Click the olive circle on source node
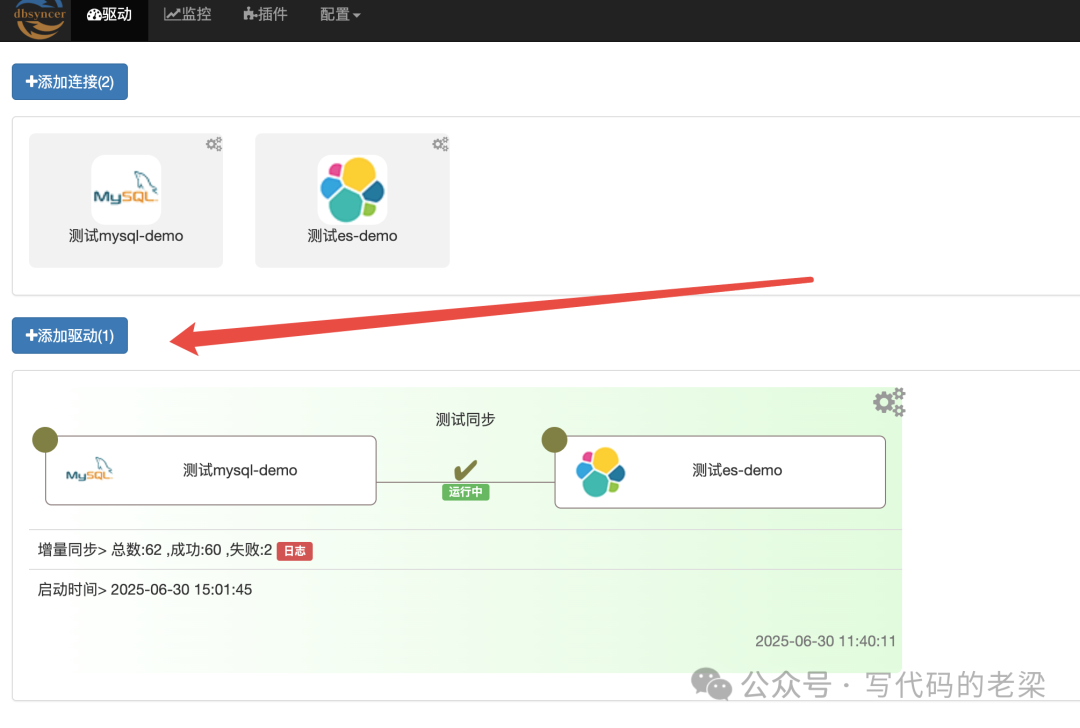 (45, 440)
